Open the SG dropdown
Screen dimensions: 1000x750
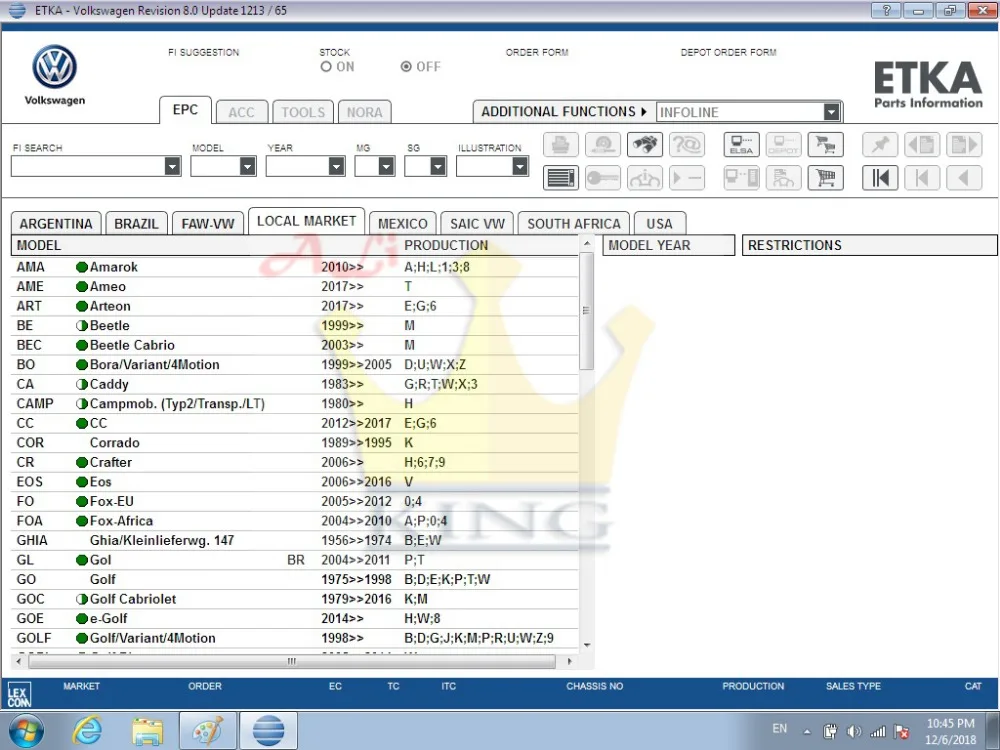pyautogui.click(x=438, y=166)
